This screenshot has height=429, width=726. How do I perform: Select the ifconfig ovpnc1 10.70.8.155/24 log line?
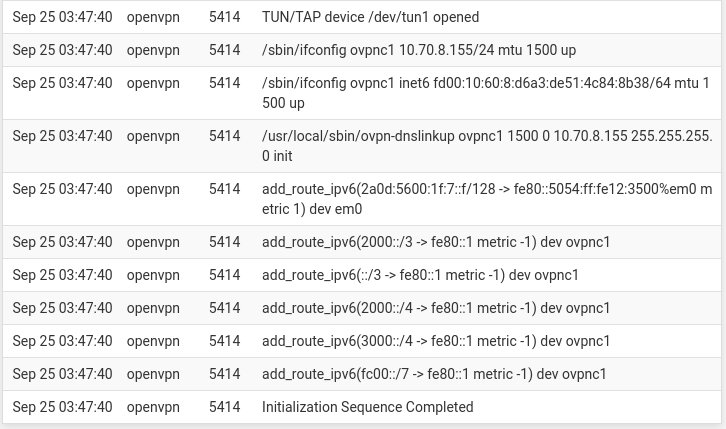tap(419, 50)
